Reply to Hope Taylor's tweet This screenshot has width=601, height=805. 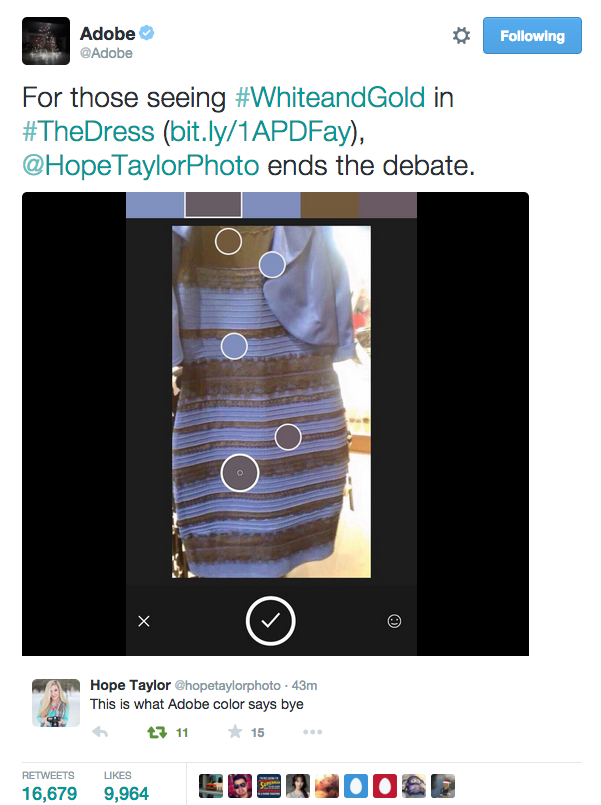[x=100, y=732]
